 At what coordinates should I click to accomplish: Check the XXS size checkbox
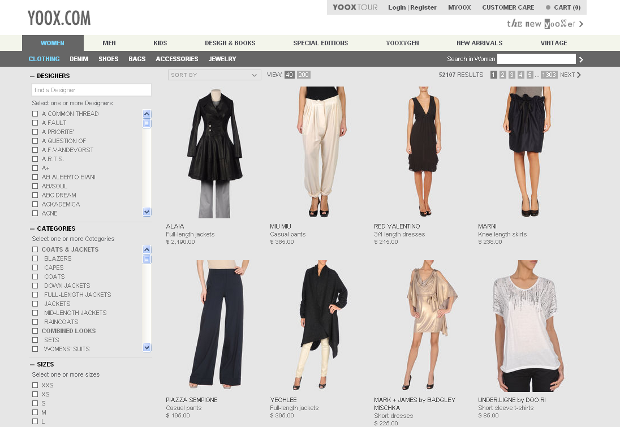pyautogui.click(x=35, y=385)
